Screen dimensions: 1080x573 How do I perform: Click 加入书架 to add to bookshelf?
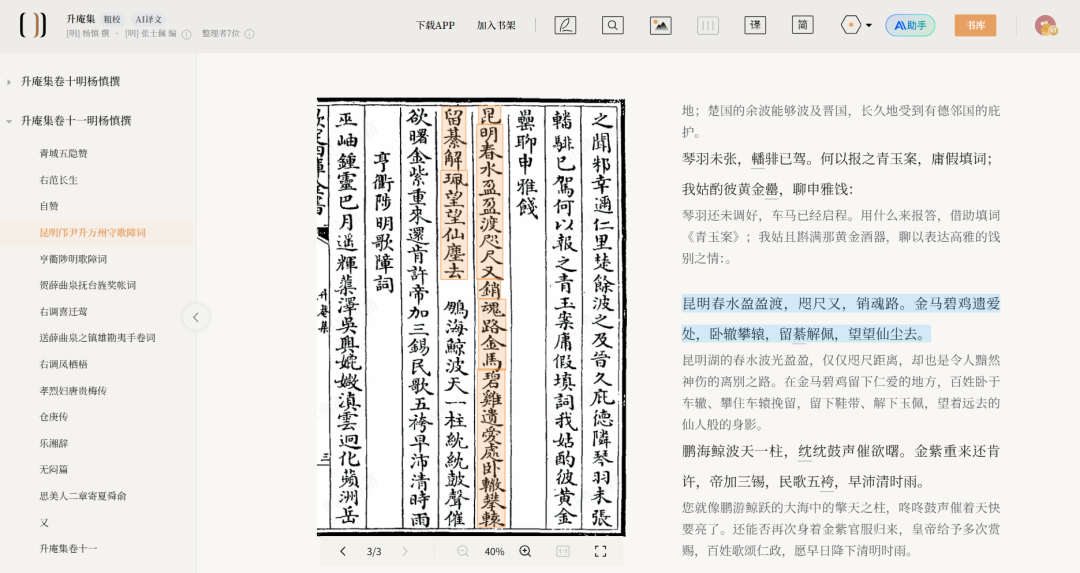tap(496, 25)
